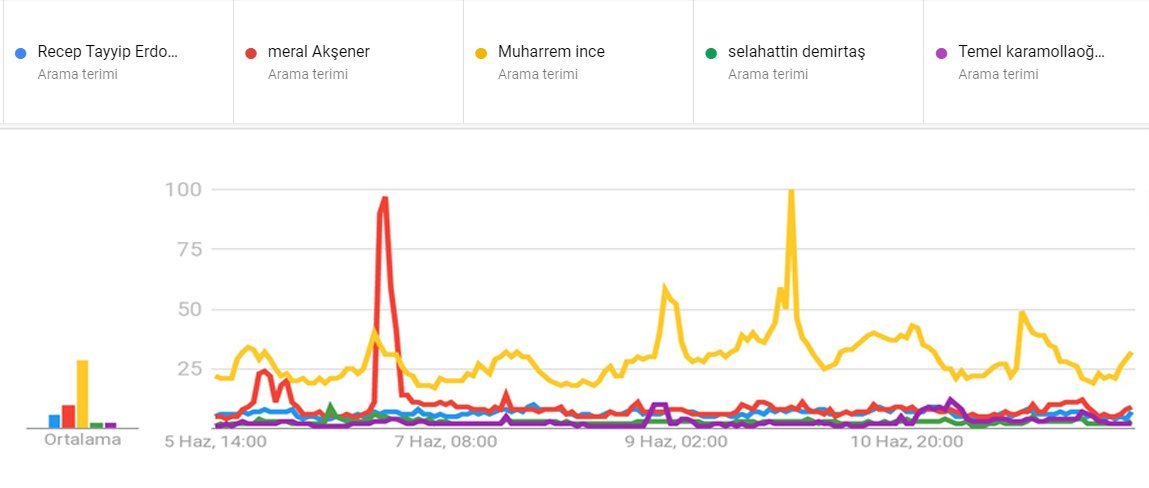Click the Ortalama label under the bars
The height and width of the screenshot is (488, 1149).
[82, 440]
